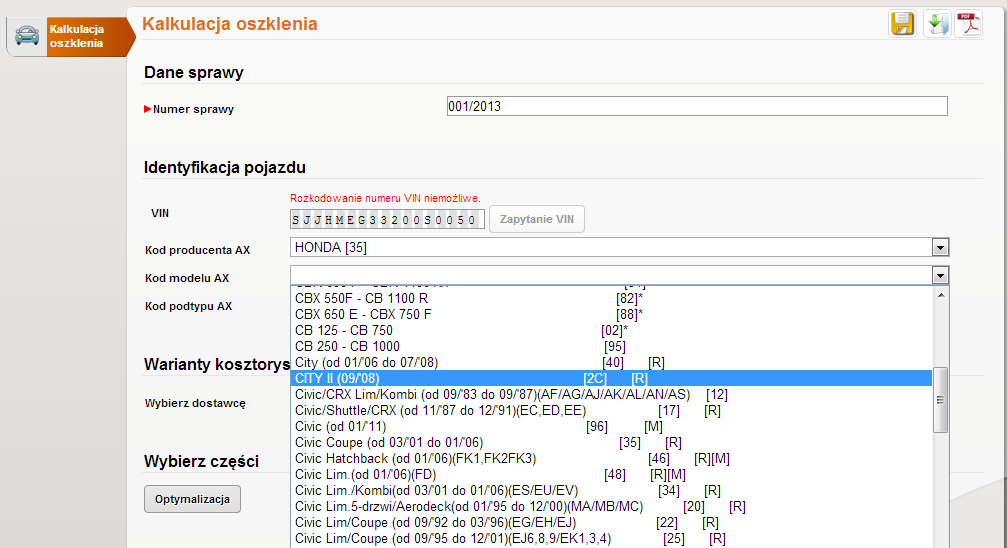Pick Civic (od 01/'11) [96] entry

[611, 427]
